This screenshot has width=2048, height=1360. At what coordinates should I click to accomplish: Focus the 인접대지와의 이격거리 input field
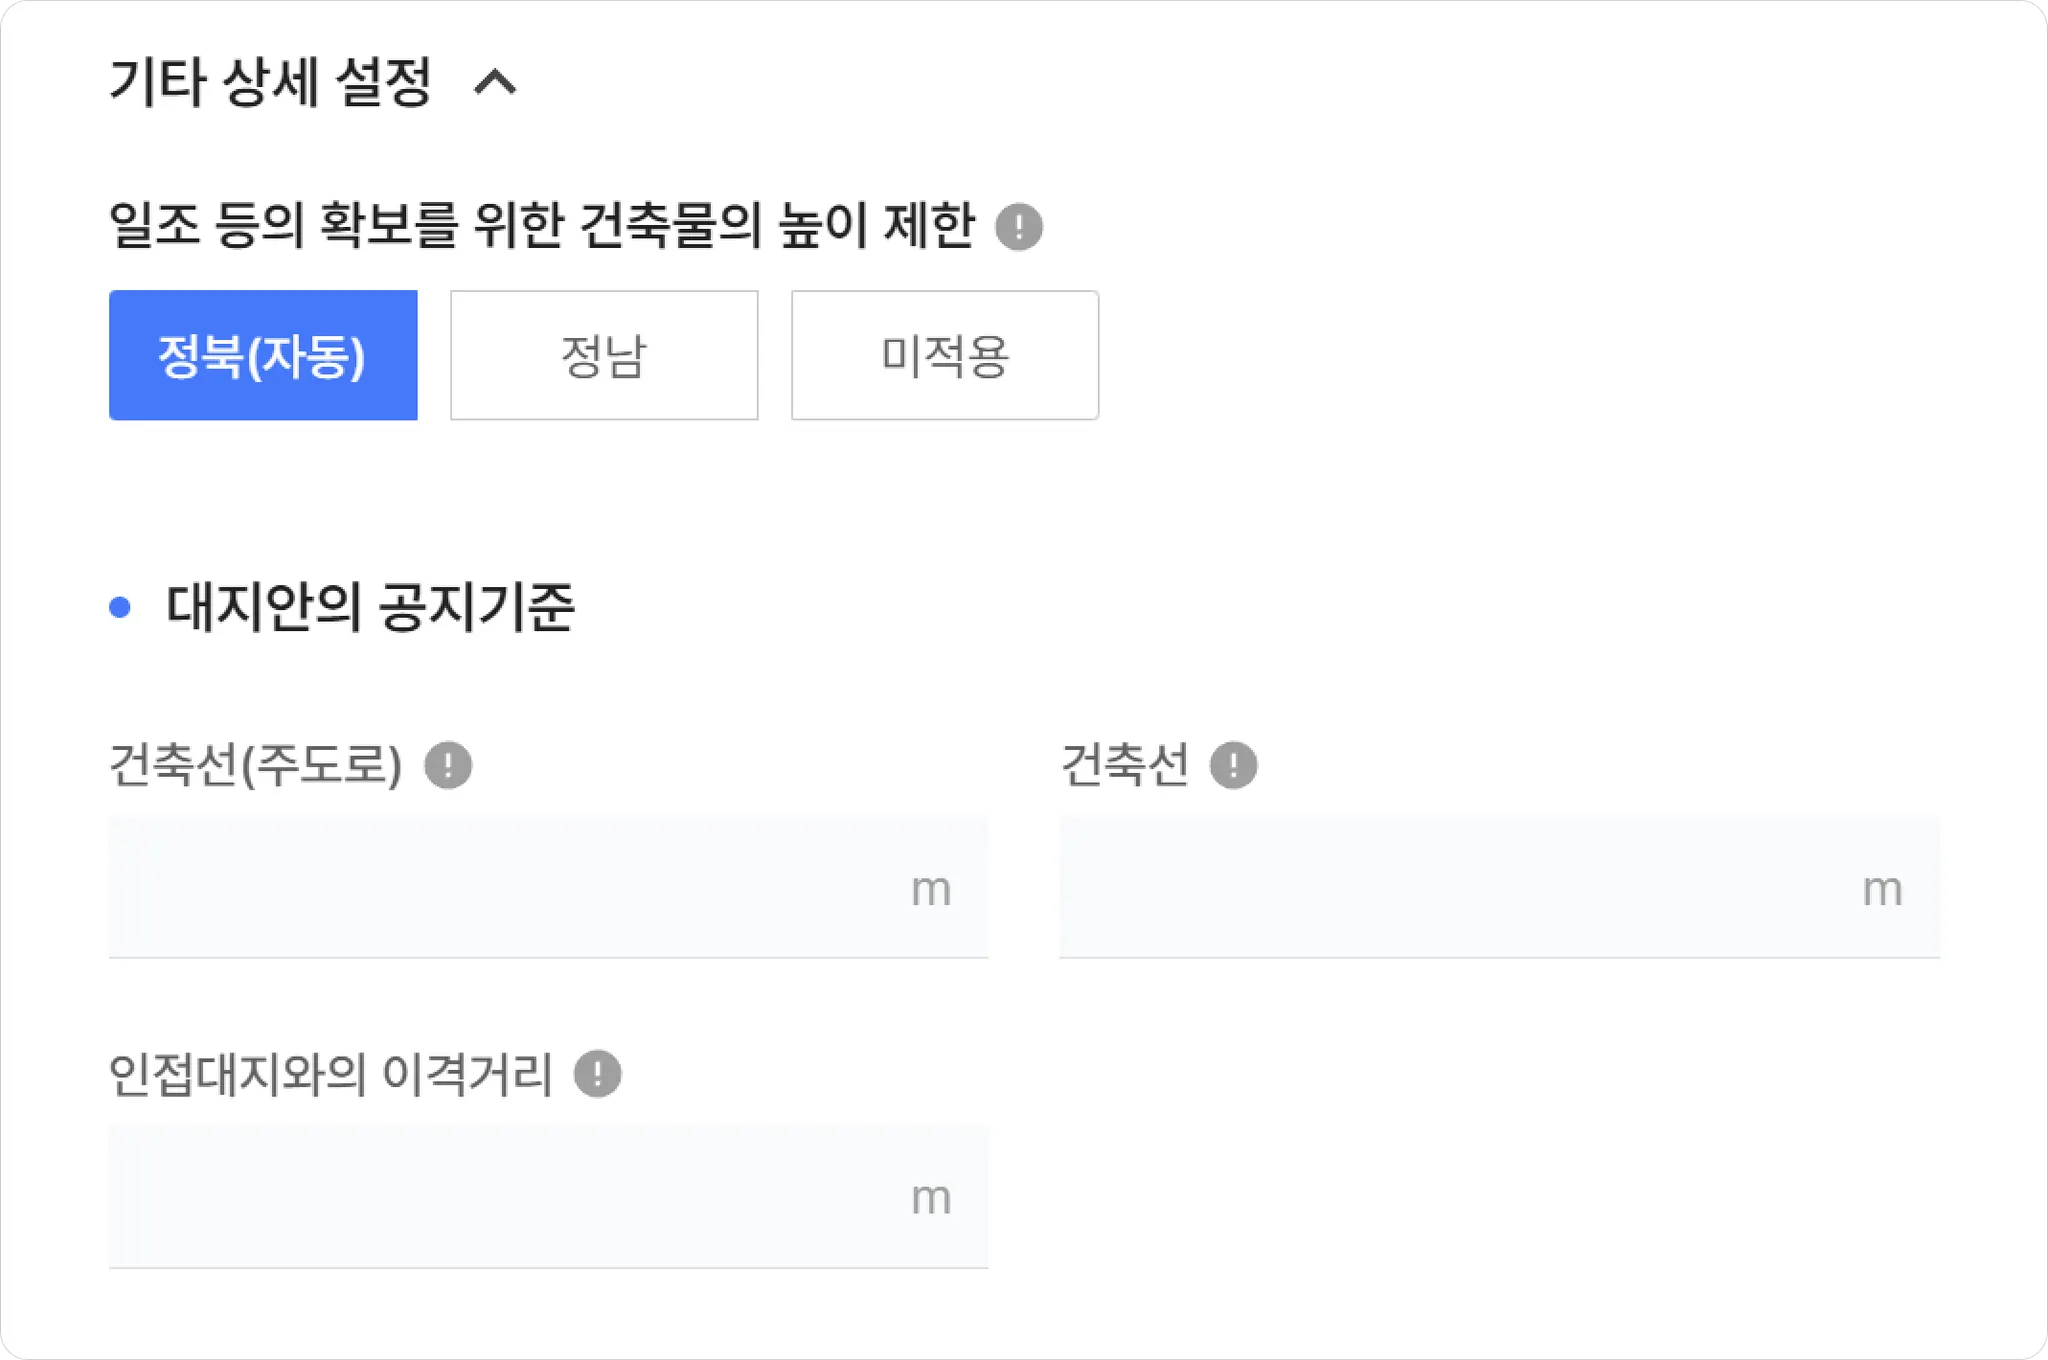pyautogui.click(x=500, y=1197)
